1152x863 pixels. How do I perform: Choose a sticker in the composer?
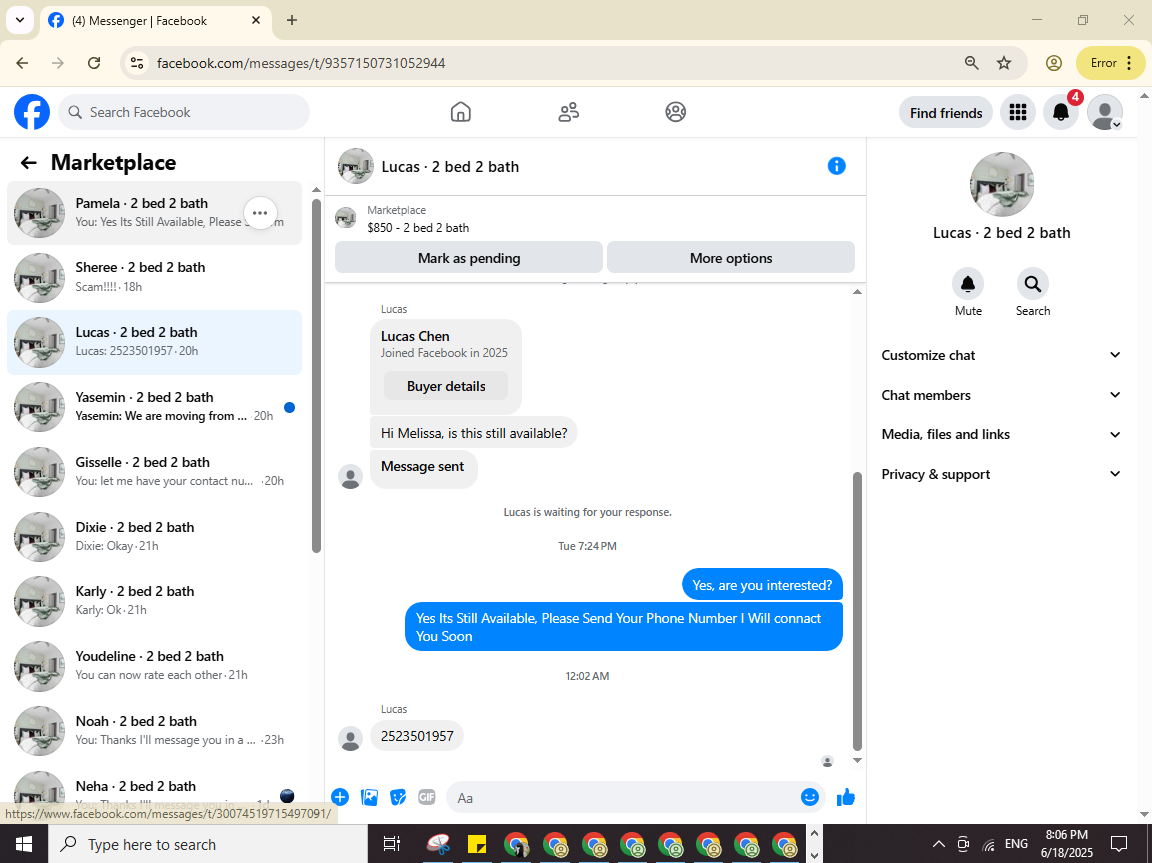[x=398, y=797]
